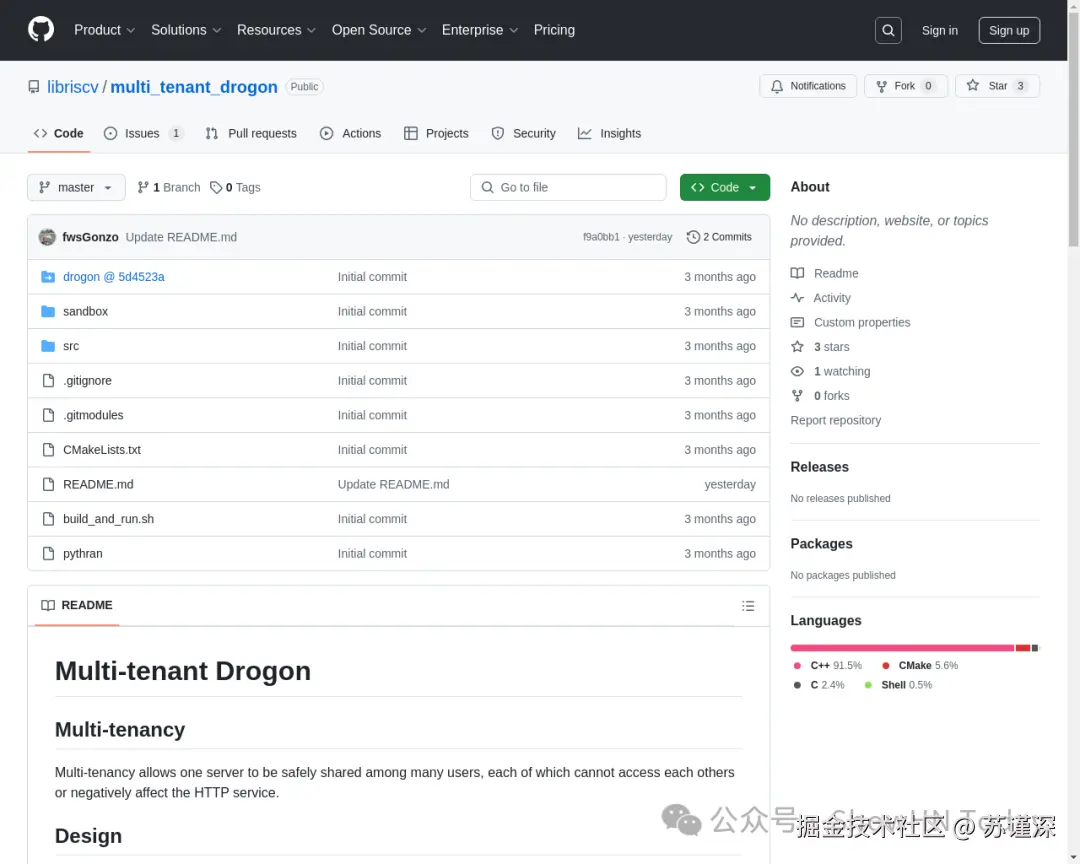Focus the Go to file search field
The image size is (1080, 864).
click(568, 187)
